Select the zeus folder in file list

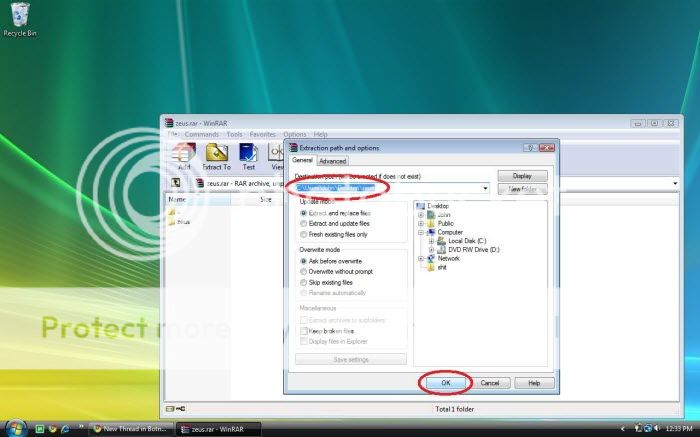(x=182, y=223)
